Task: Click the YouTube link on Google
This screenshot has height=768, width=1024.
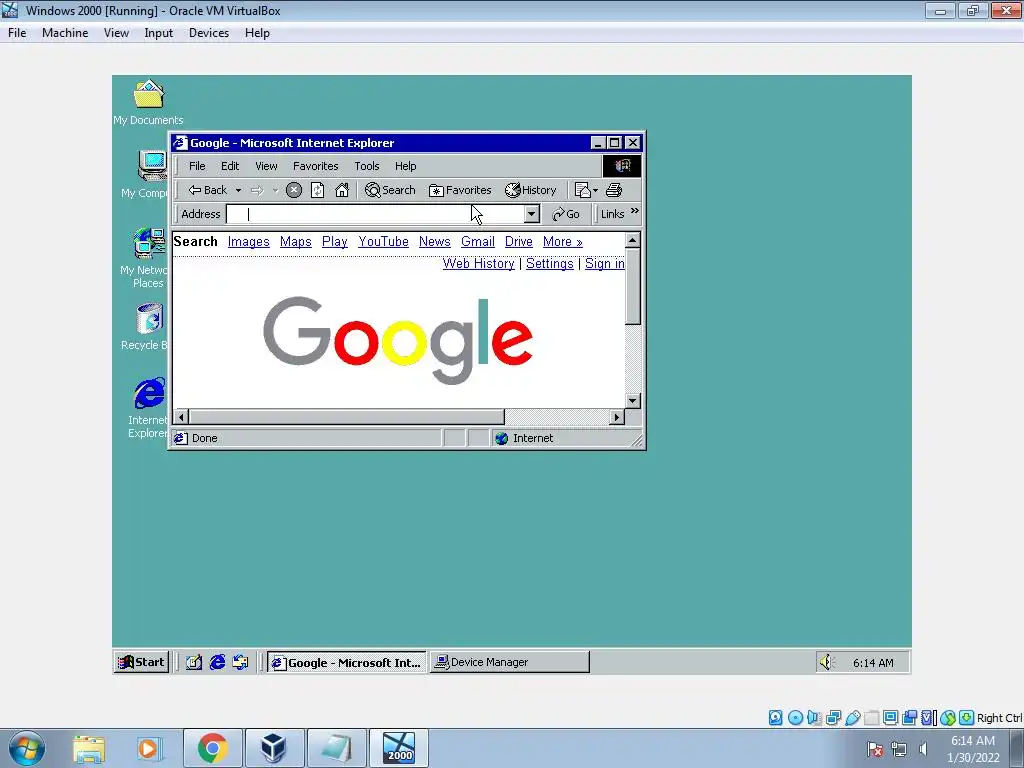Action: (383, 242)
